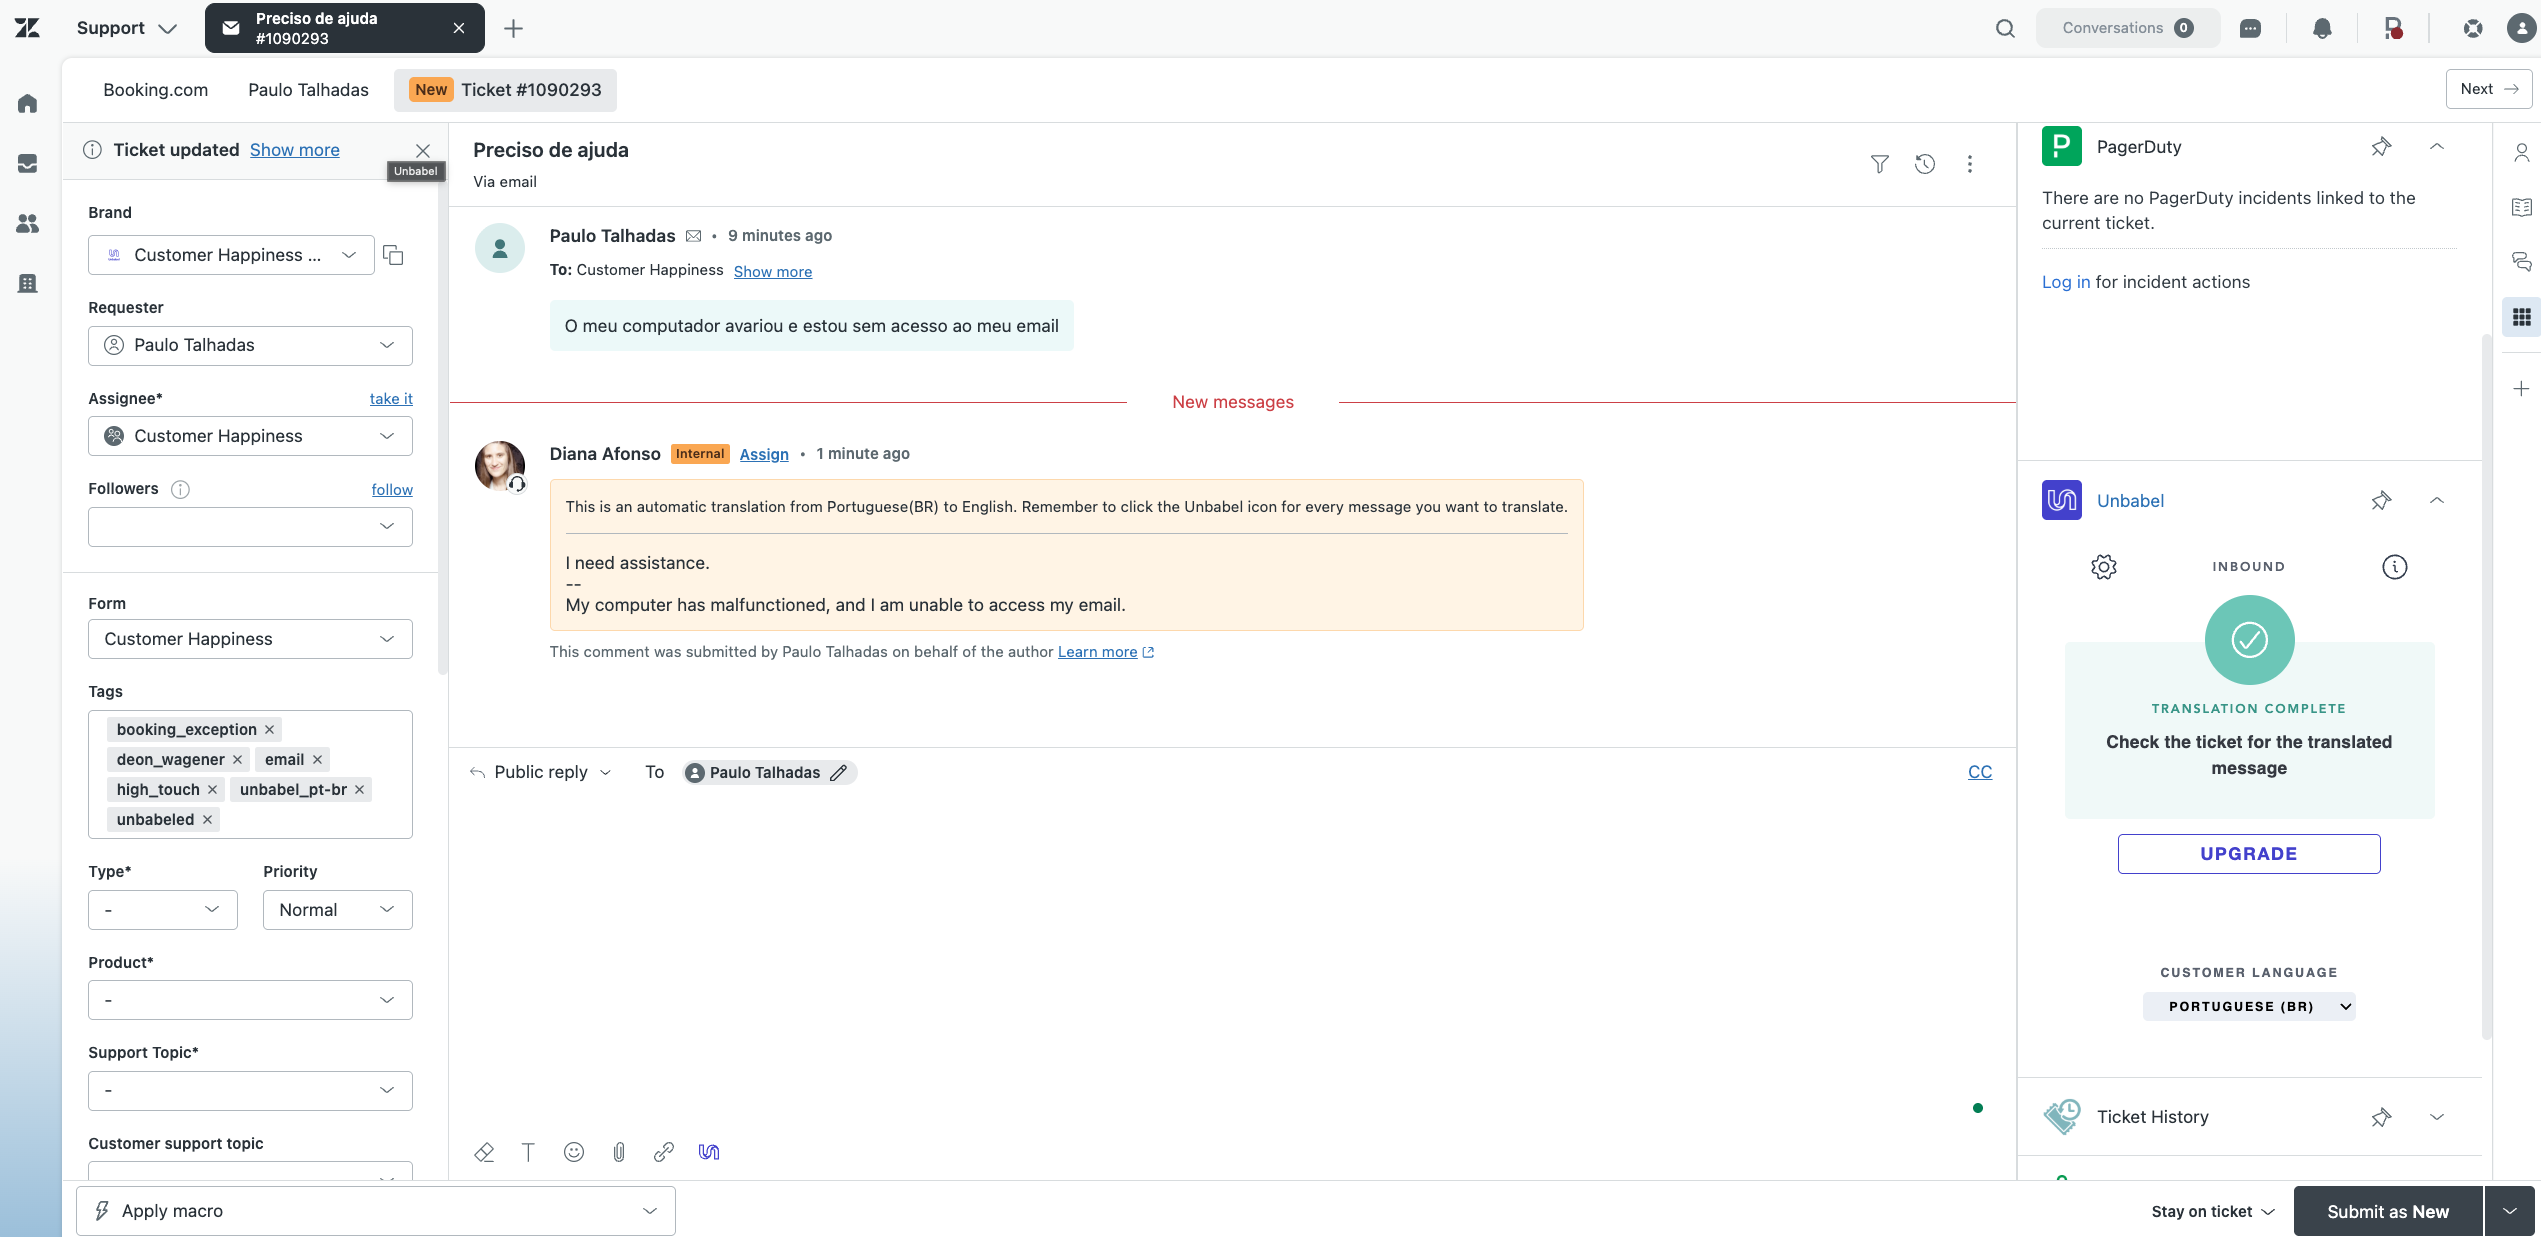Insert a link in reply
Viewport: 2541px width, 1237px height.
(664, 1152)
